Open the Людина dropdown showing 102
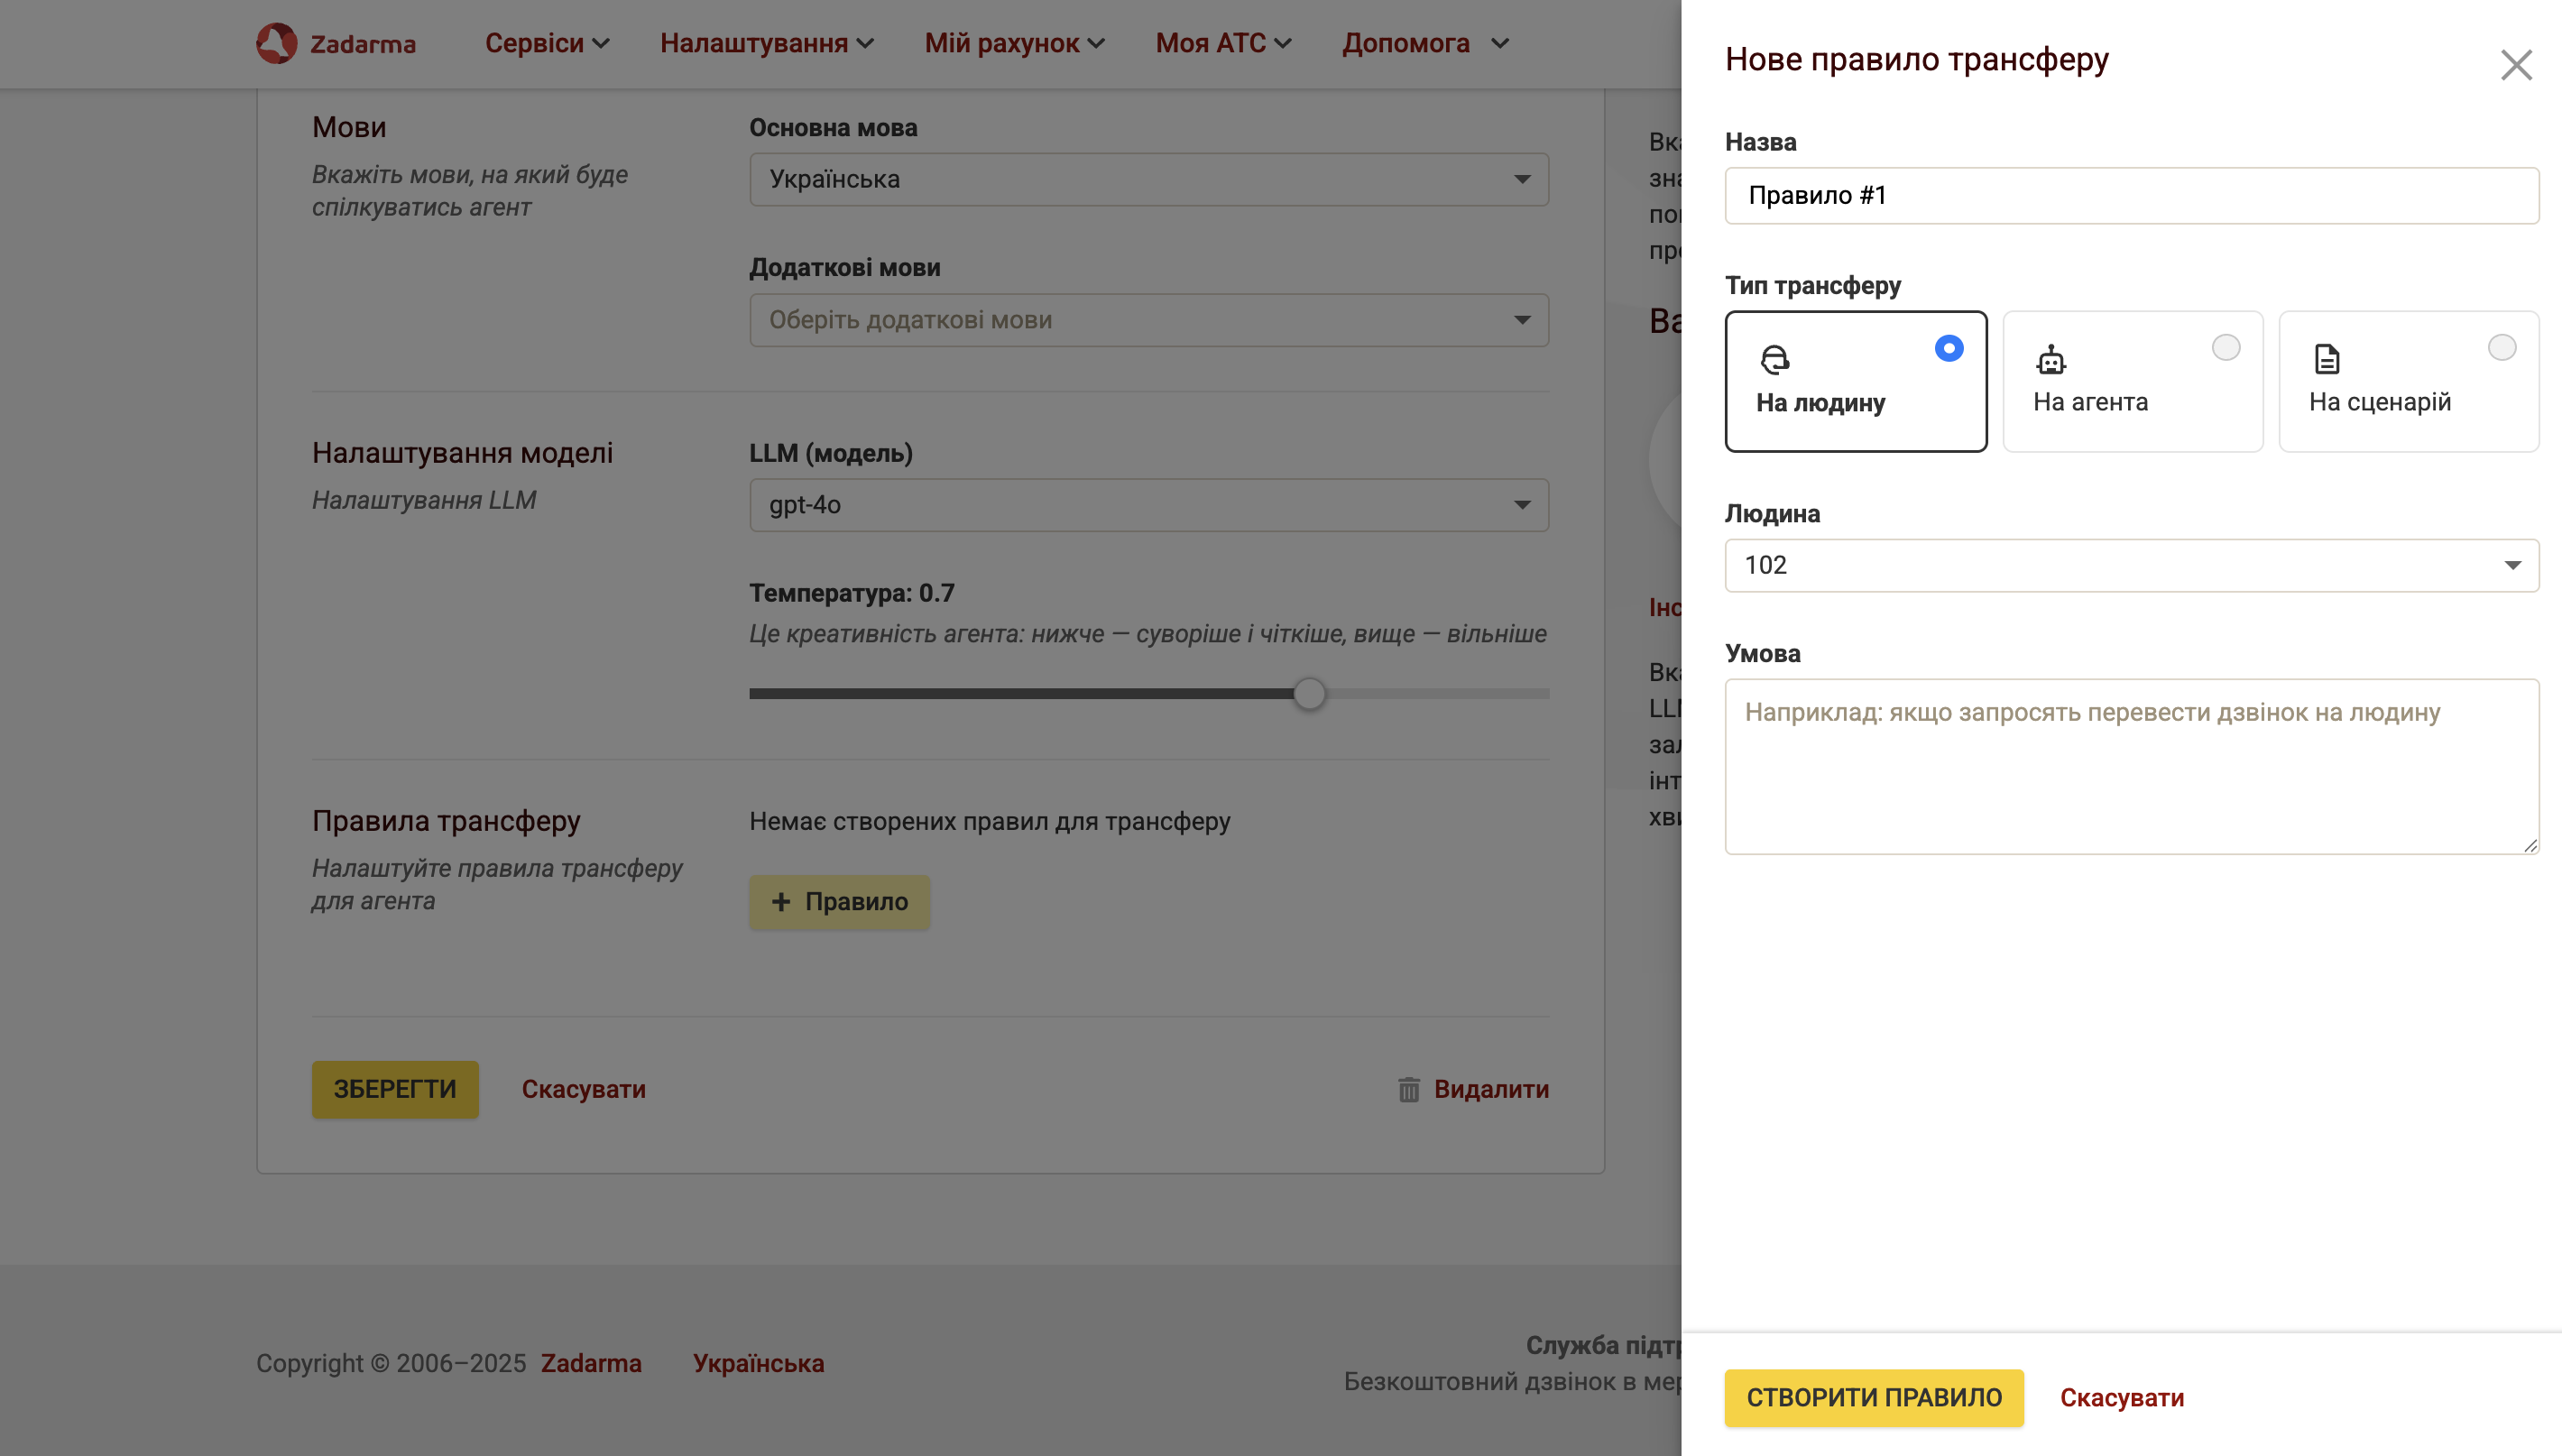2562x1456 pixels. coord(2130,566)
